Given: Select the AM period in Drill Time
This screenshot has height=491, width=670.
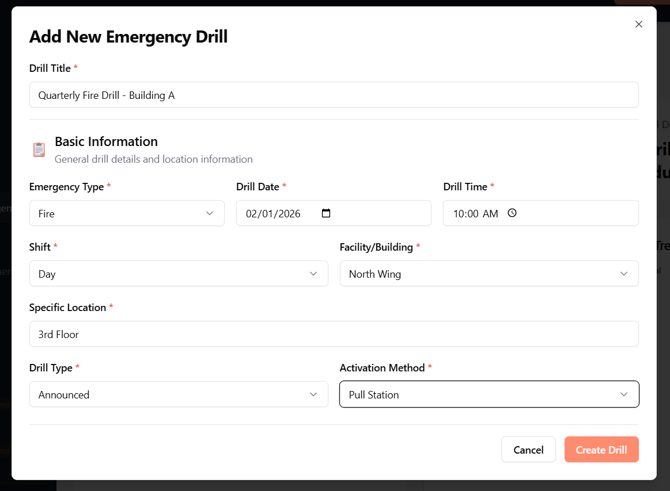Looking at the screenshot, I should (x=490, y=214).
